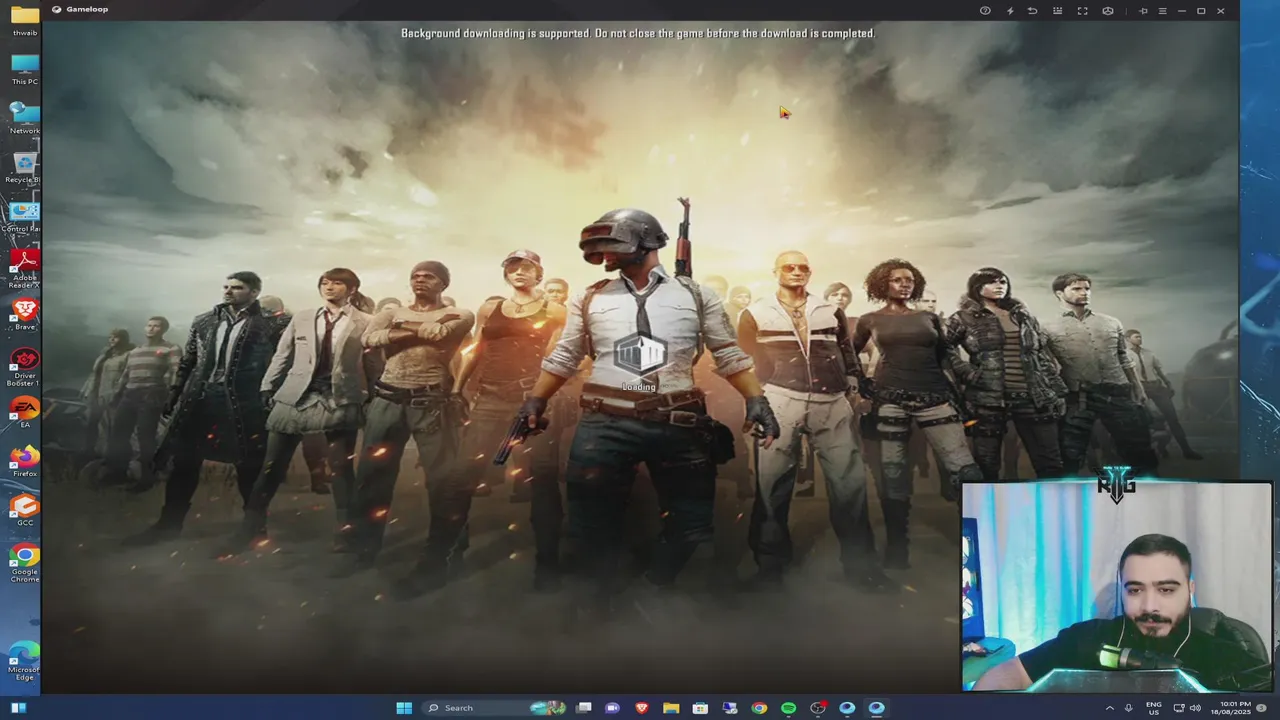Image resolution: width=1280 pixels, height=720 pixels.
Task: Select the Adobe Reader X desktop icon
Action: pos(24,268)
